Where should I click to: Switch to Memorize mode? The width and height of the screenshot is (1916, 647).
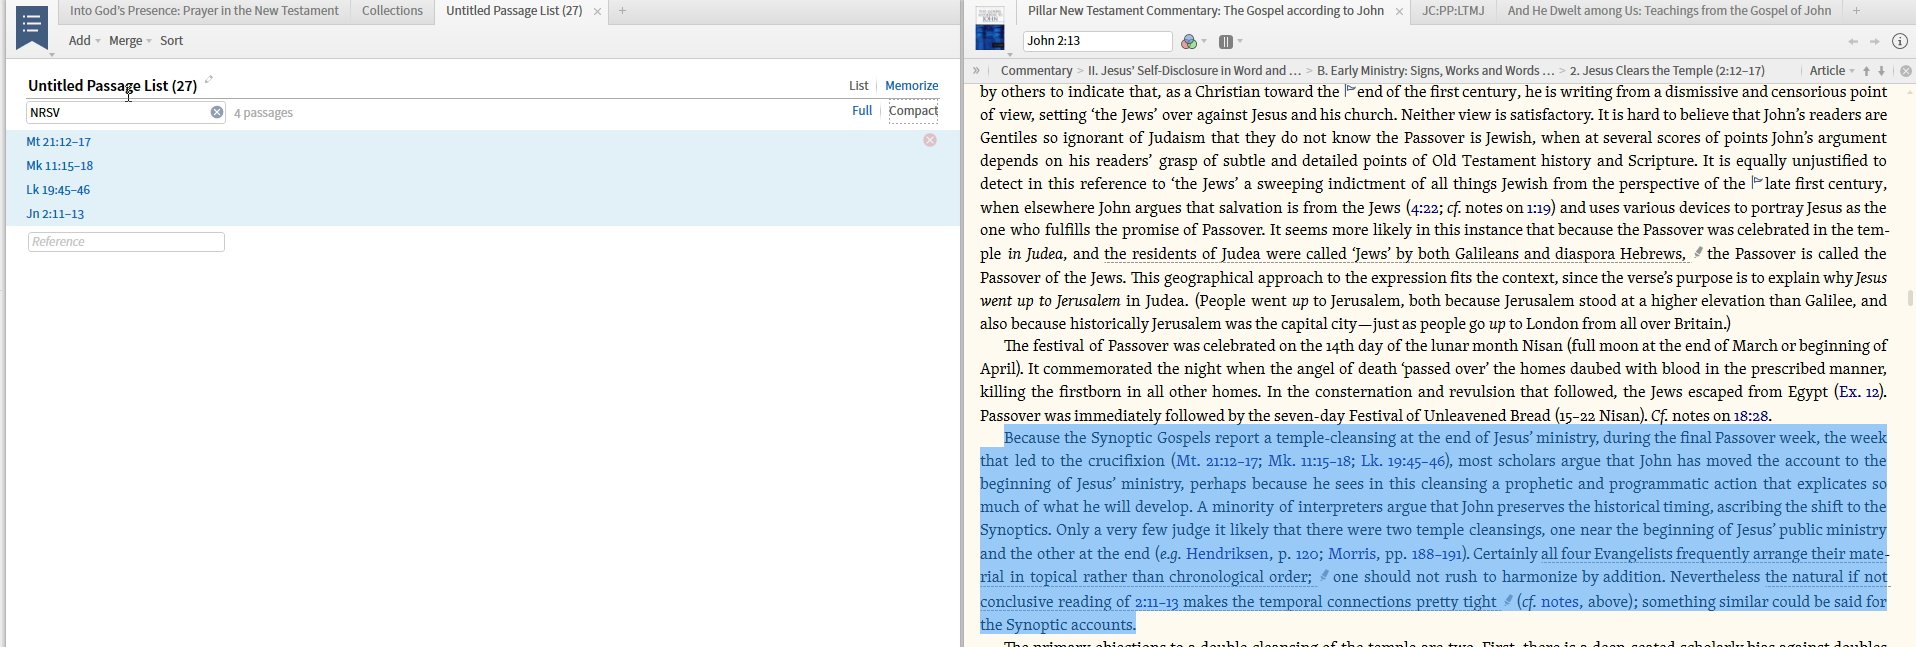pyautogui.click(x=911, y=86)
